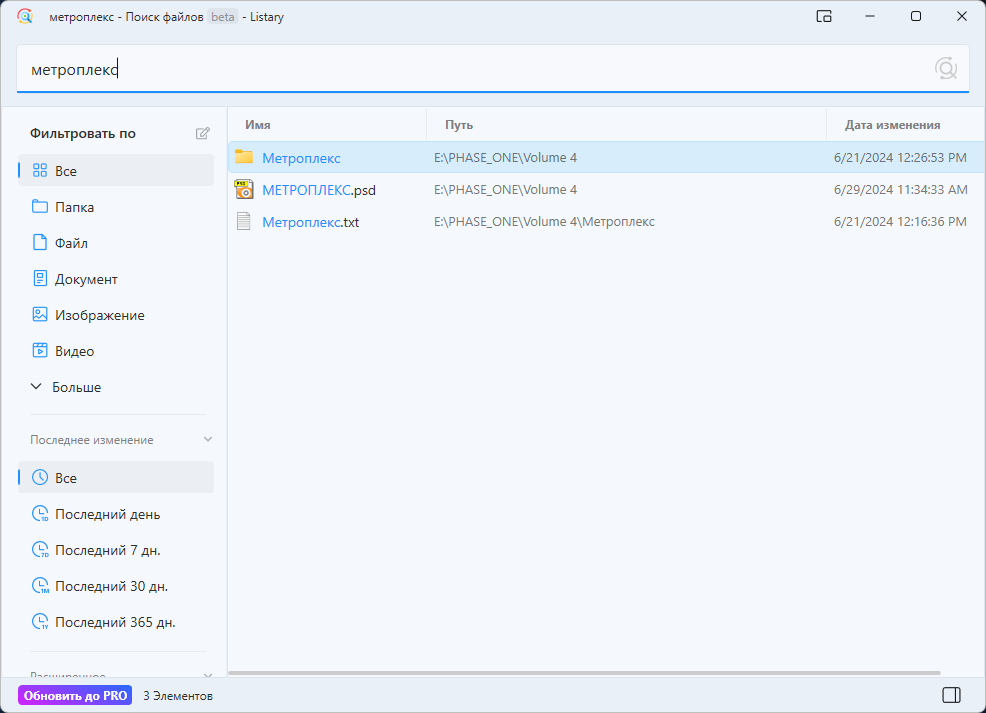Click the Listary logo in title bar
986x713 pixels.
click(25, 16)
